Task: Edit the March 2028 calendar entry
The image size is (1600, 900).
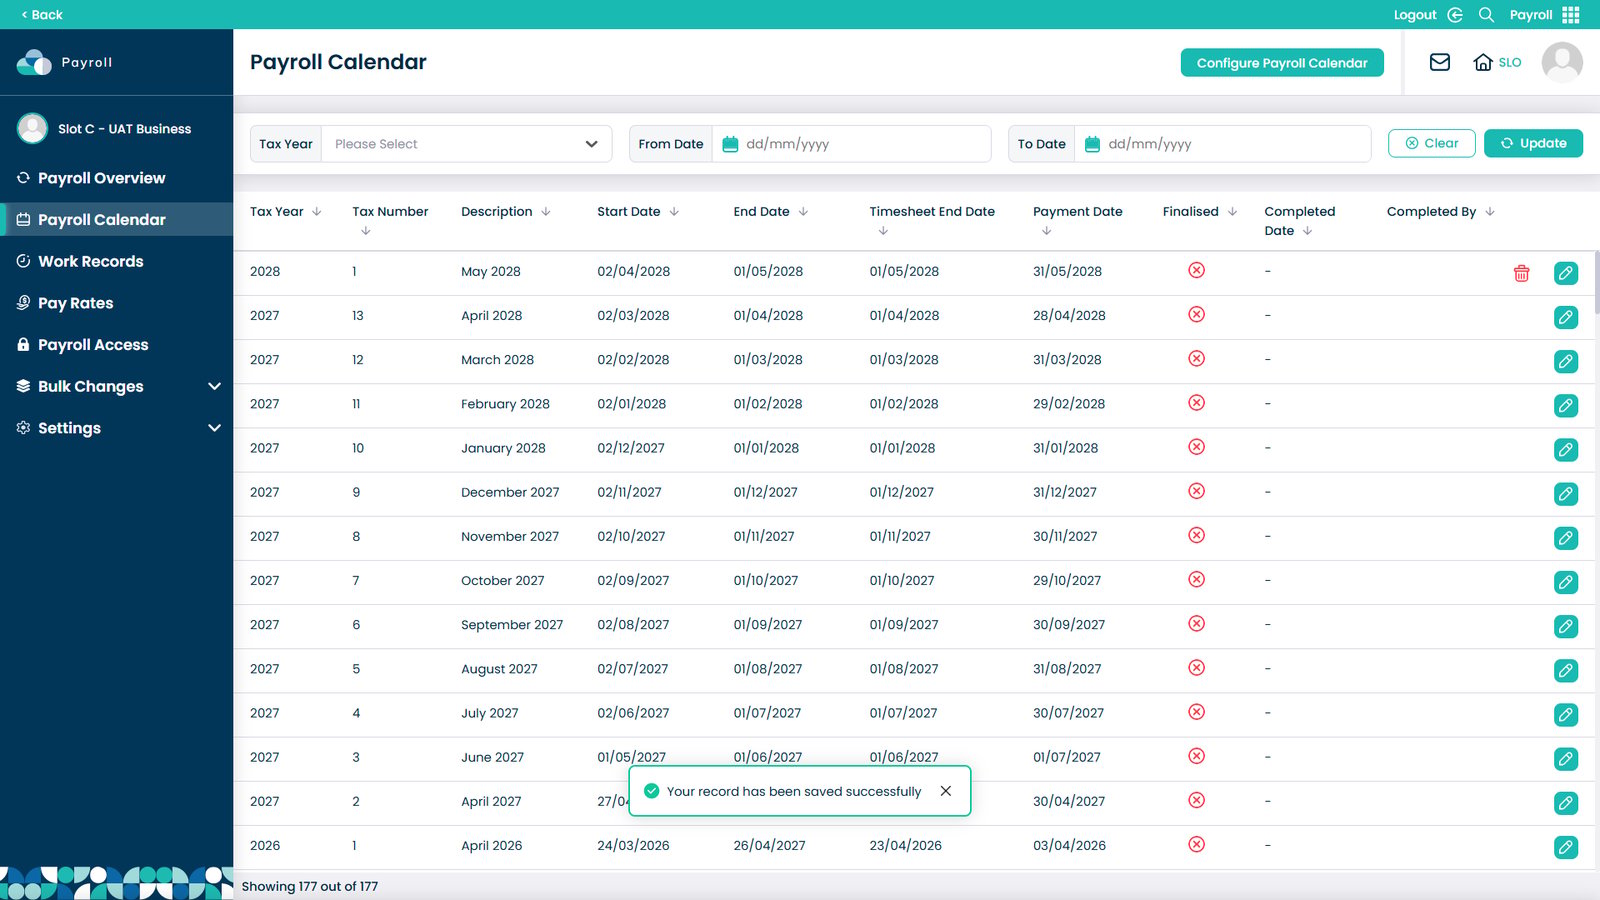Action: pos(1566,361)
